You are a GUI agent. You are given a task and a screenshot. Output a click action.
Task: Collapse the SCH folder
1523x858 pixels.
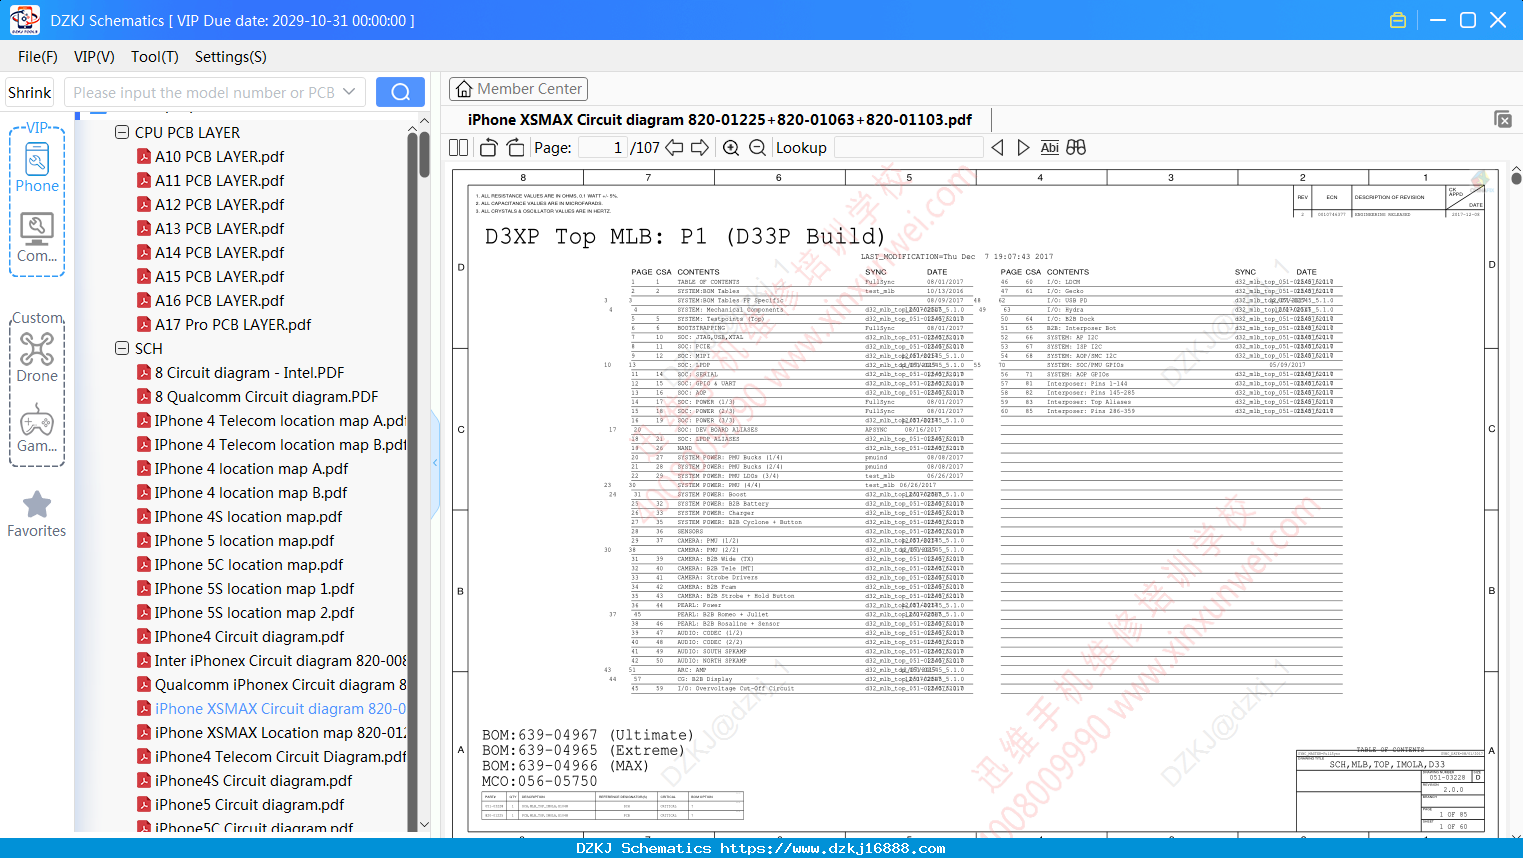122,348
